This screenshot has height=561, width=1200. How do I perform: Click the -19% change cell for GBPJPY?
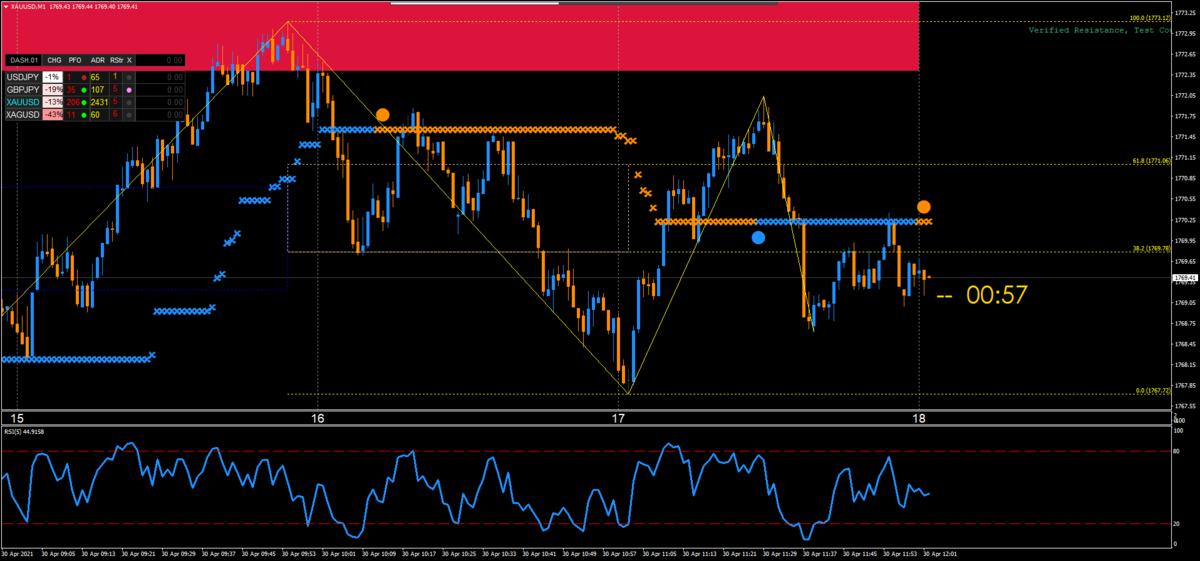pos(53,90)
